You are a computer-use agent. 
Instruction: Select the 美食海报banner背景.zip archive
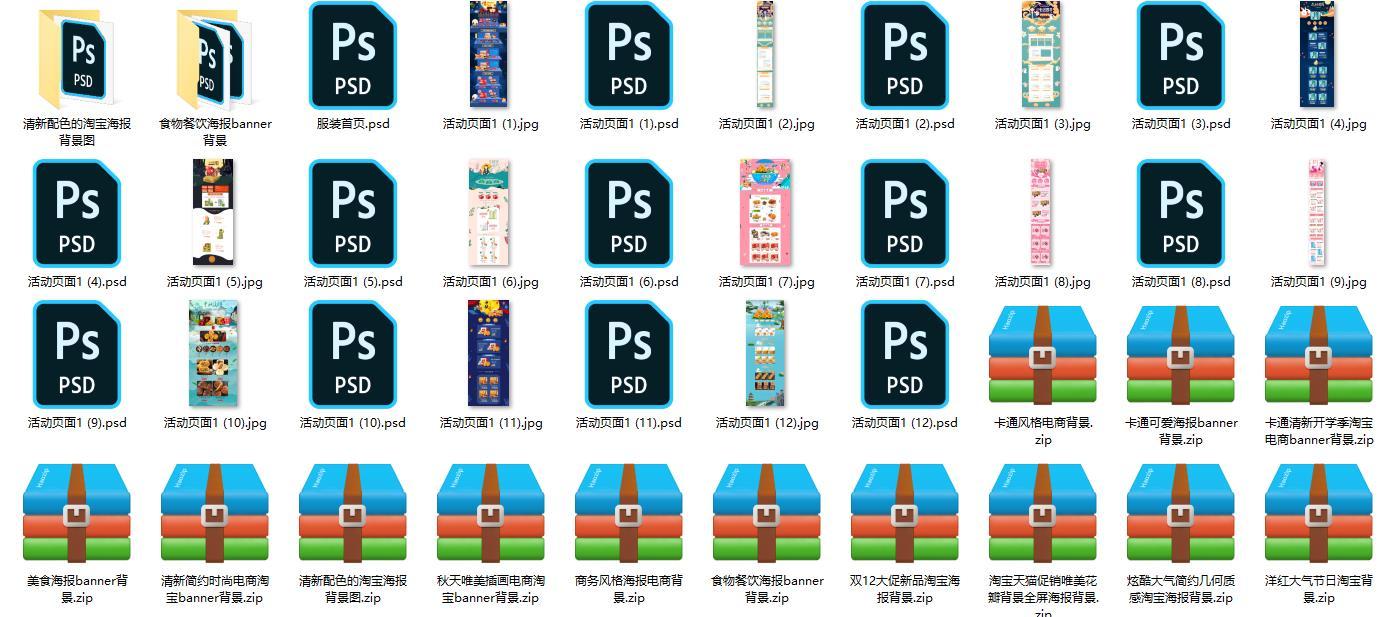pos(77,512)
